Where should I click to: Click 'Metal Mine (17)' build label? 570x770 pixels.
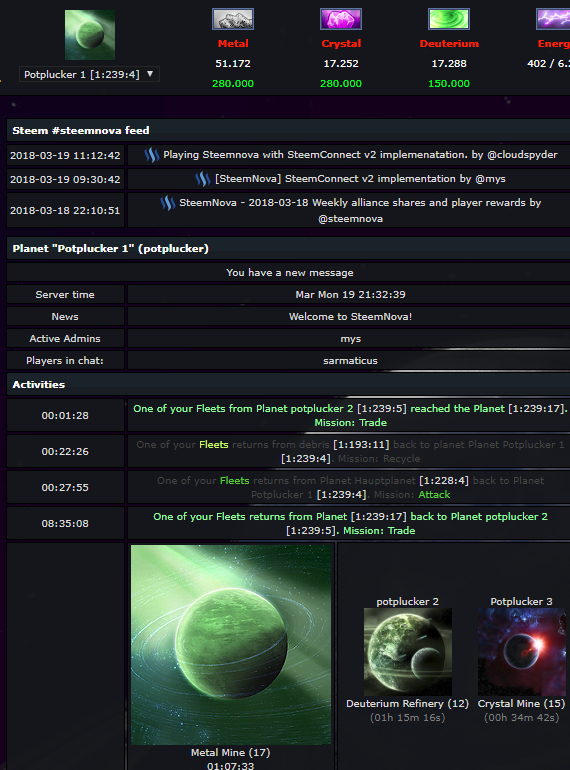230,752
